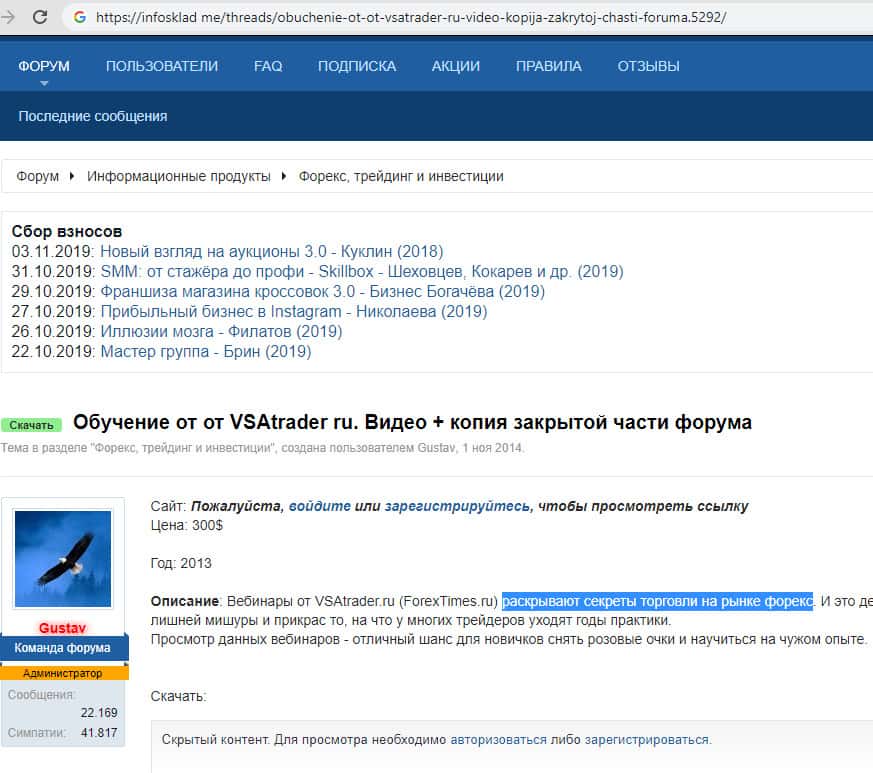Click the Администратор badge

64,673
